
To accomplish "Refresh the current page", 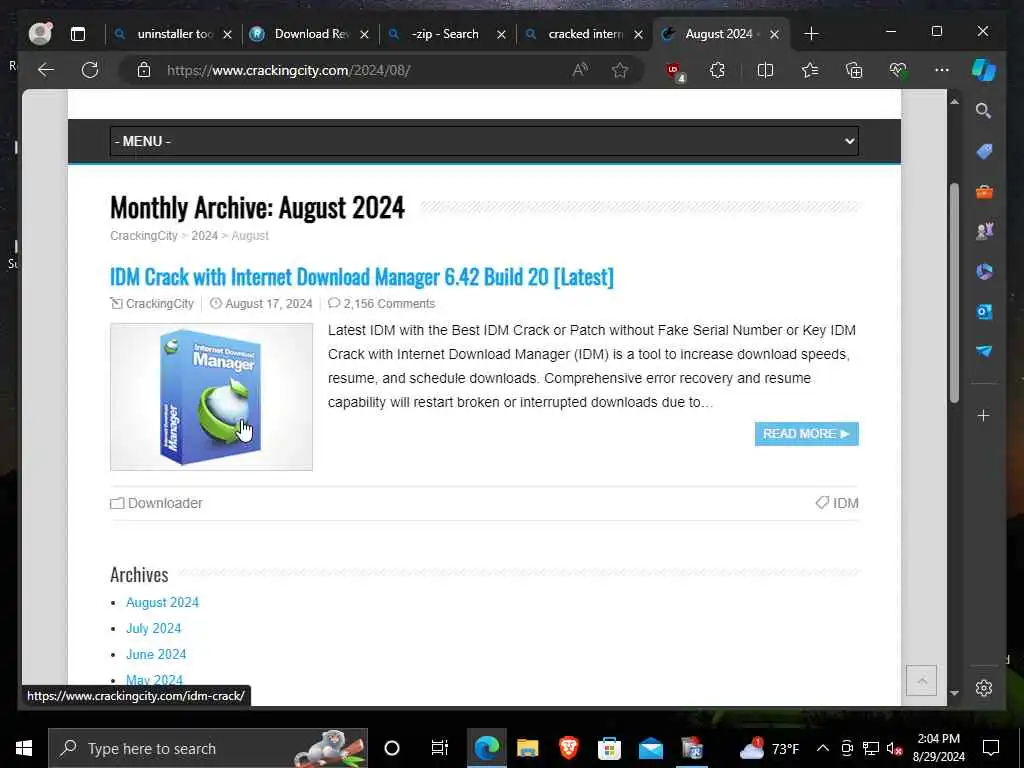I will pos(89,70).
